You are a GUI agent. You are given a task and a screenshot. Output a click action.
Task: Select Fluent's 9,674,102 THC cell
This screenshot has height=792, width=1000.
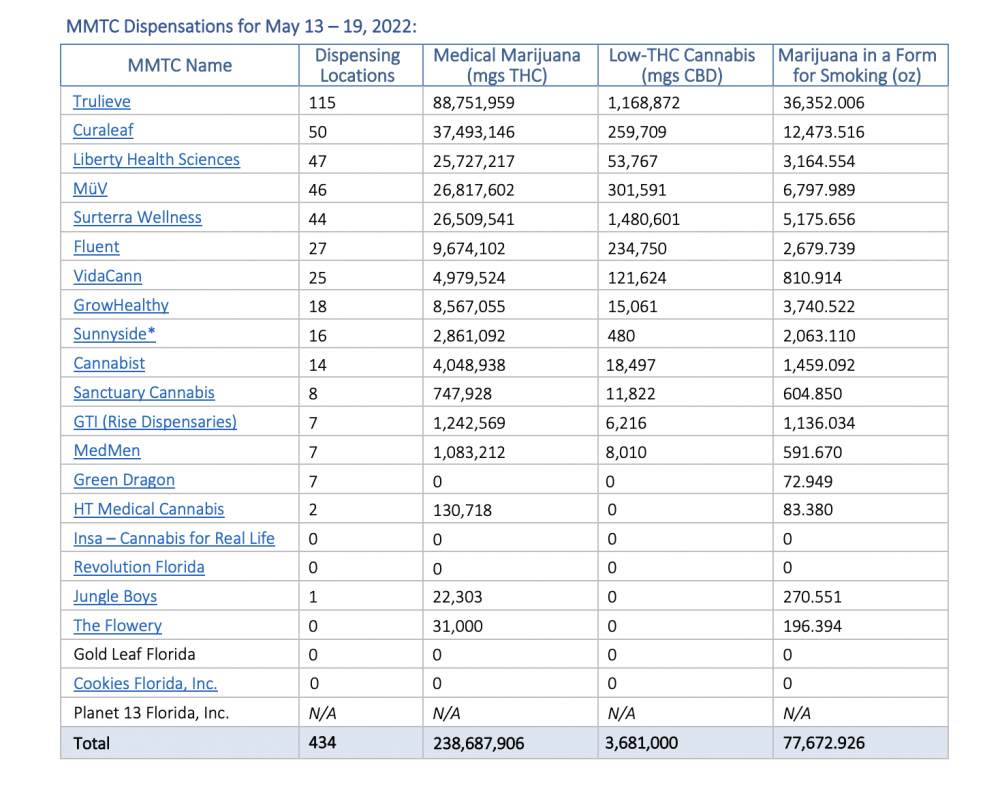pyautogui.click(x=469, y=249)
